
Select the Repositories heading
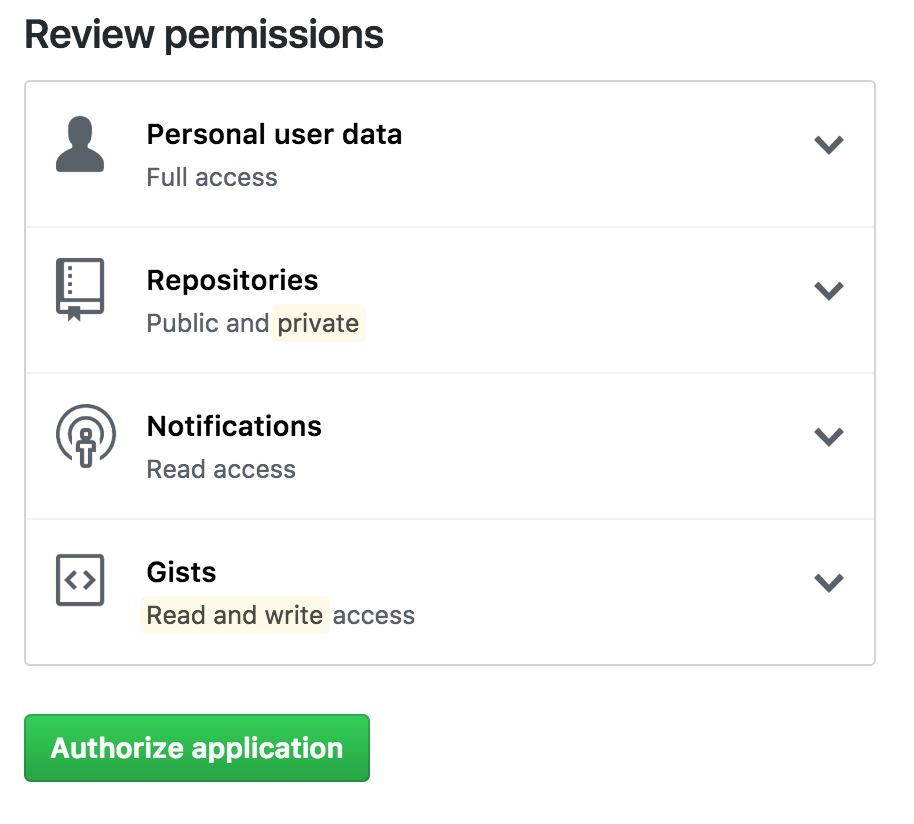pos(232,280)
